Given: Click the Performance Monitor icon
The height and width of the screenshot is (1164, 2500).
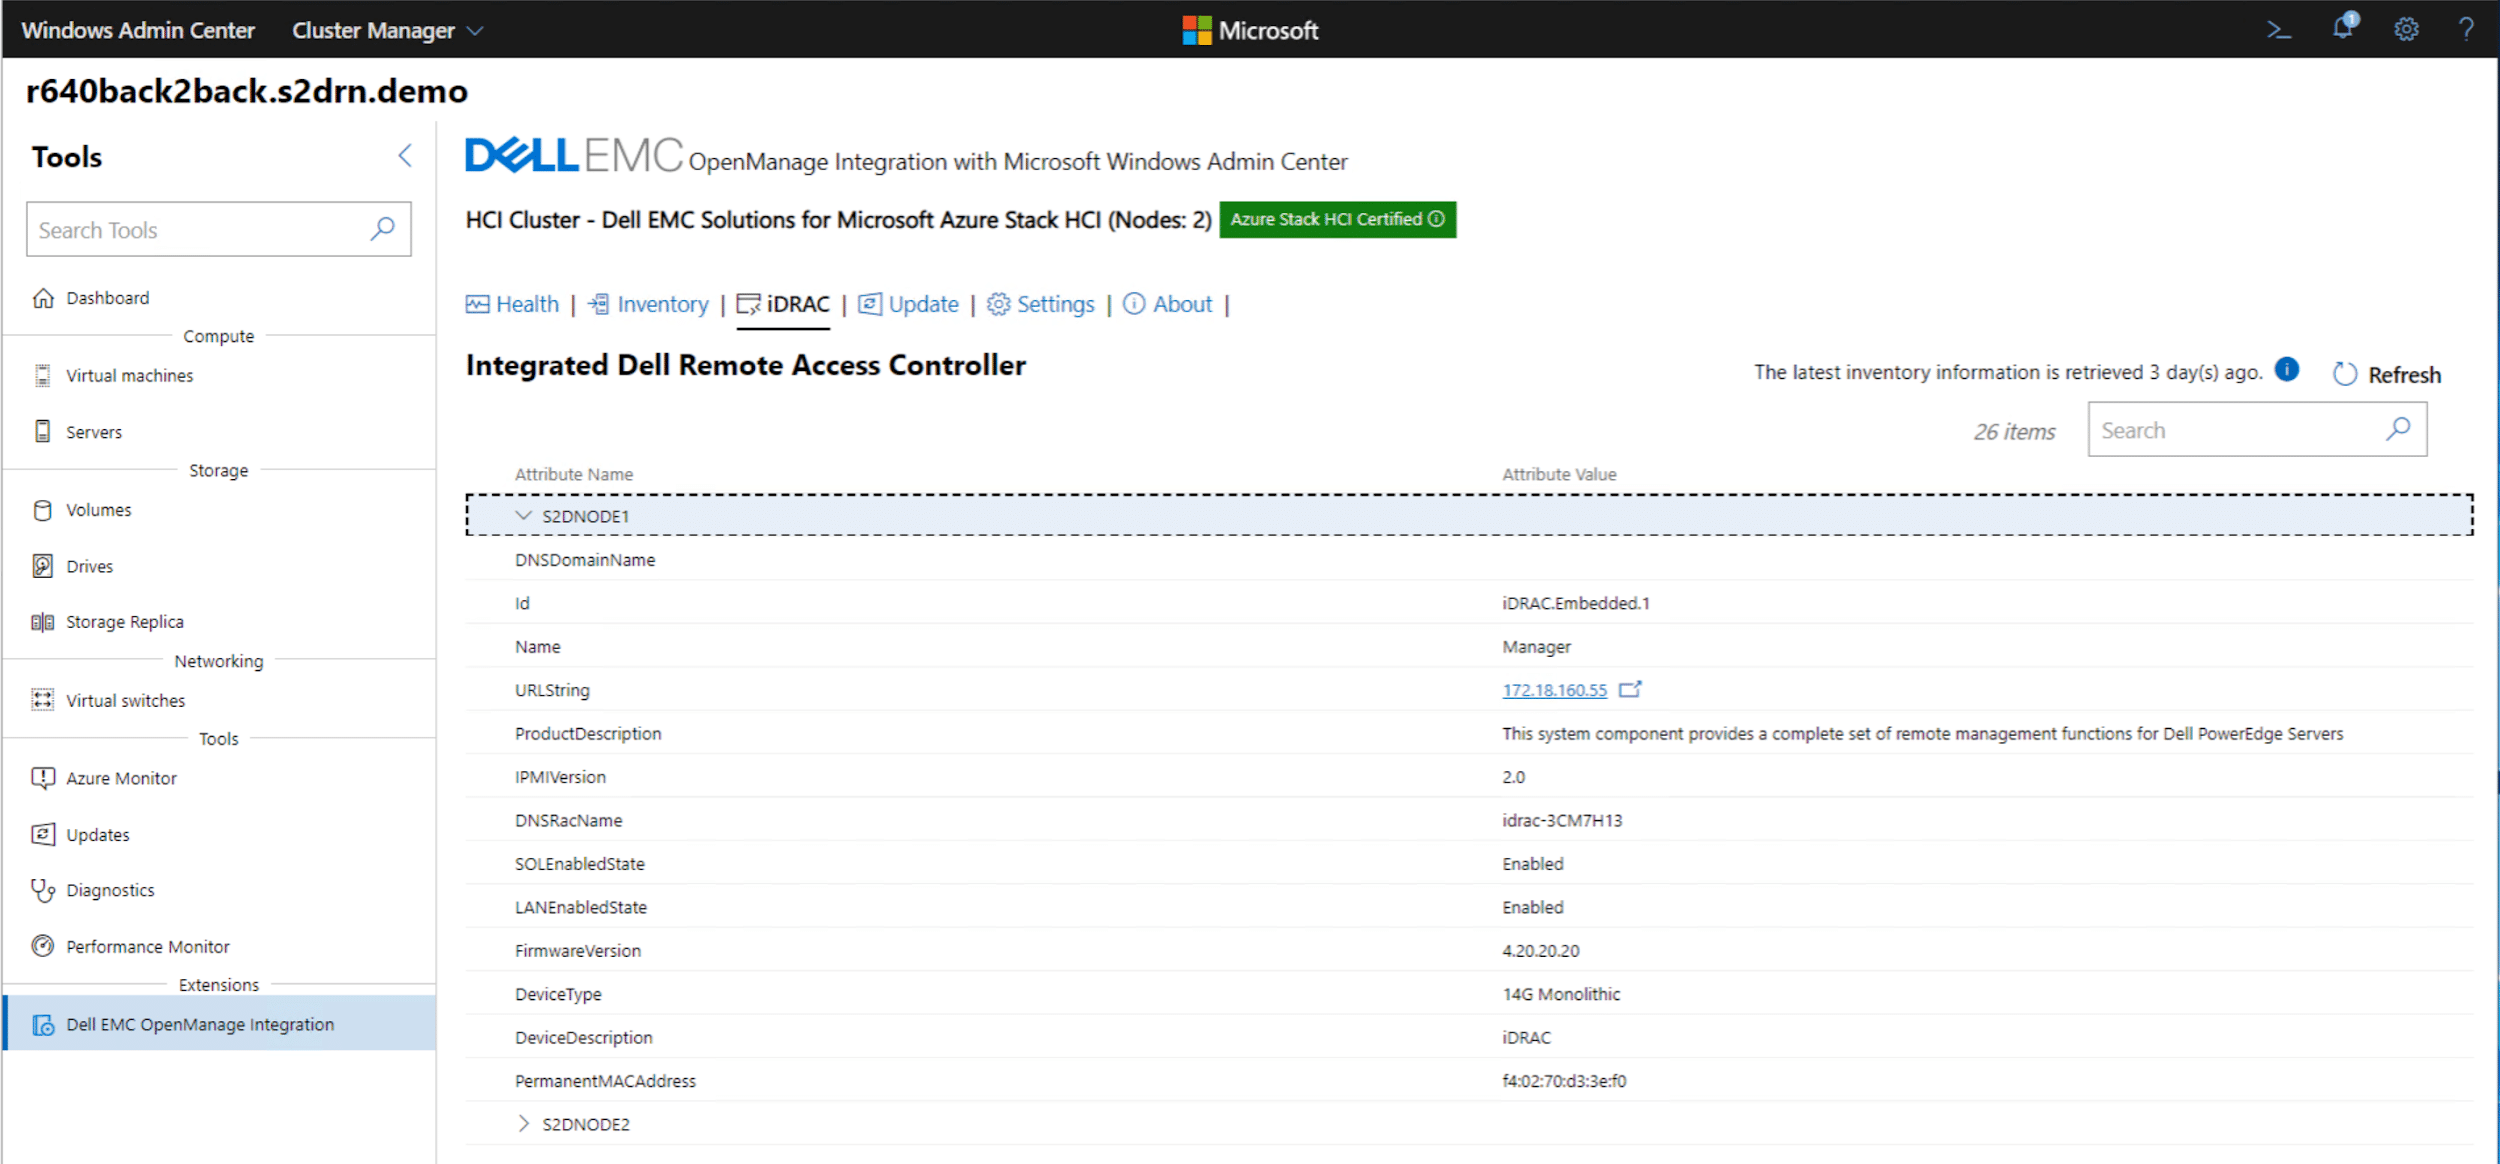Looking at the screenshot, I should [42, 946].
